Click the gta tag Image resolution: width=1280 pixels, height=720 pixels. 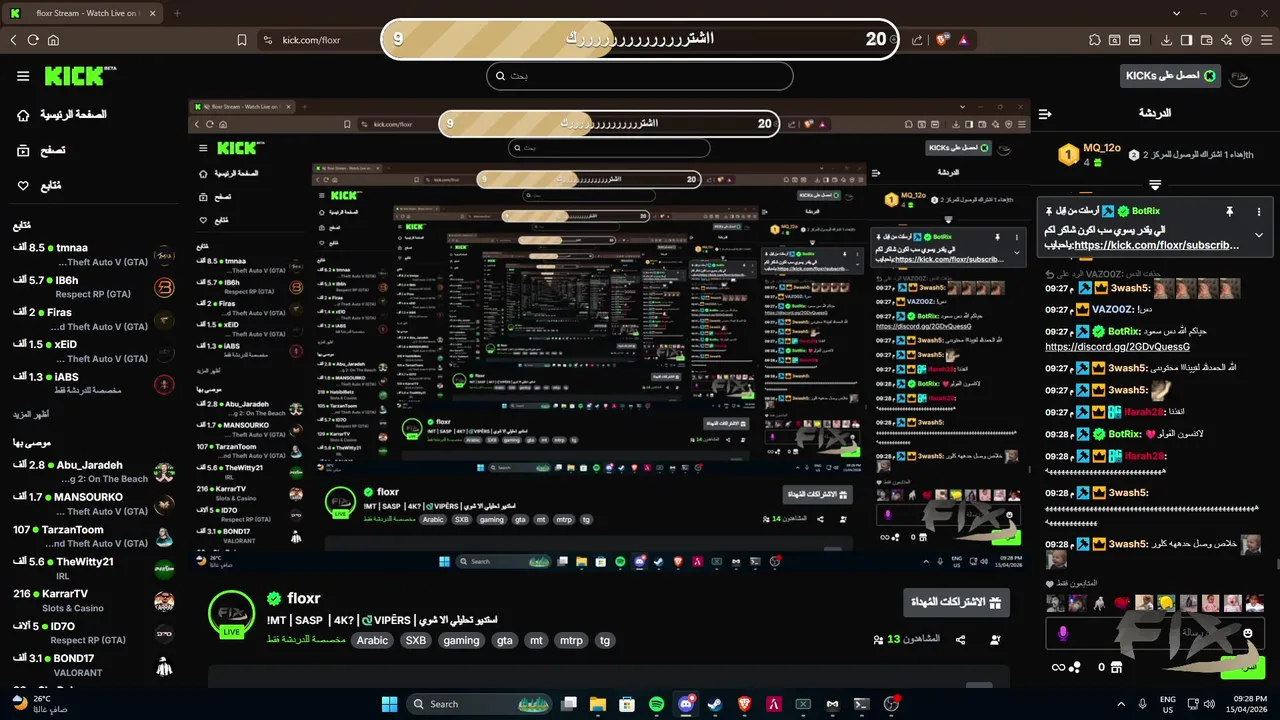[505, 641]
